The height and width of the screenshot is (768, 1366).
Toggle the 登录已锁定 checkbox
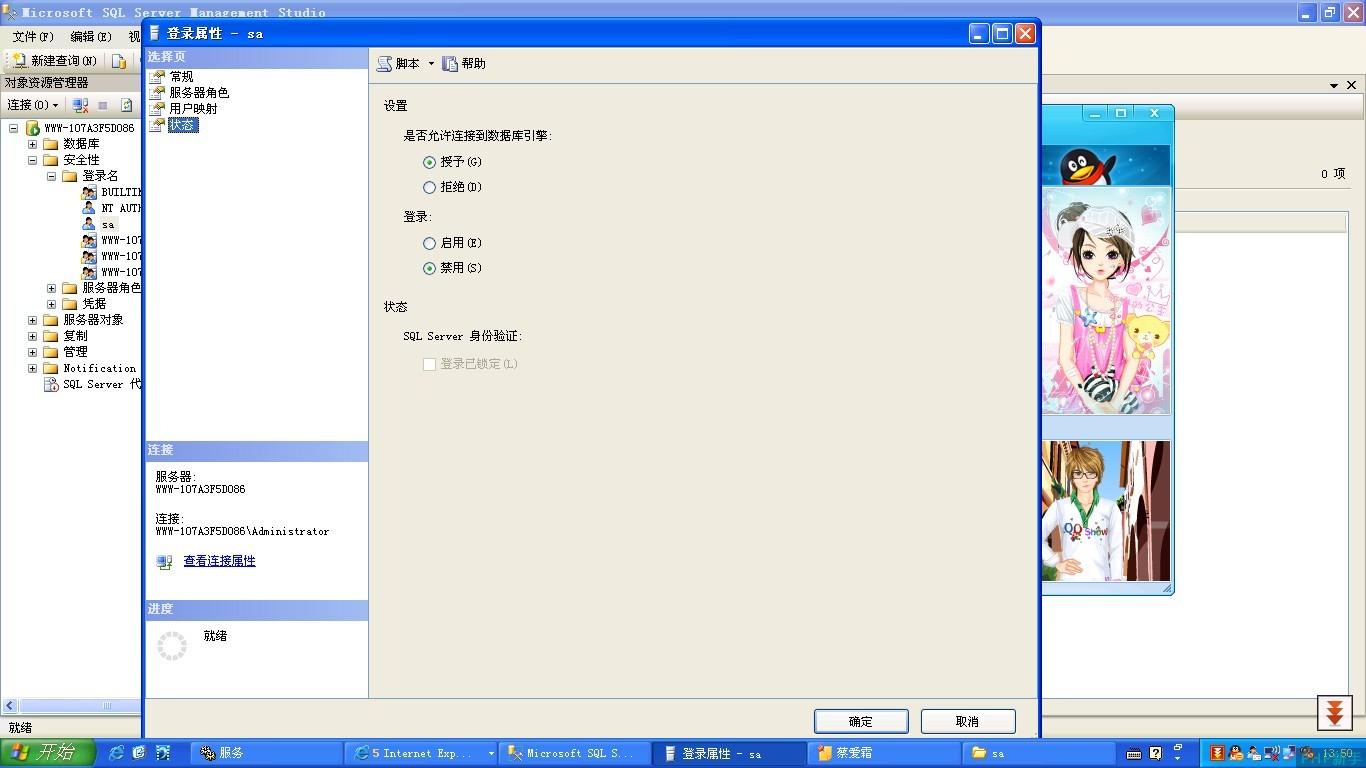(x=429, y=364)
